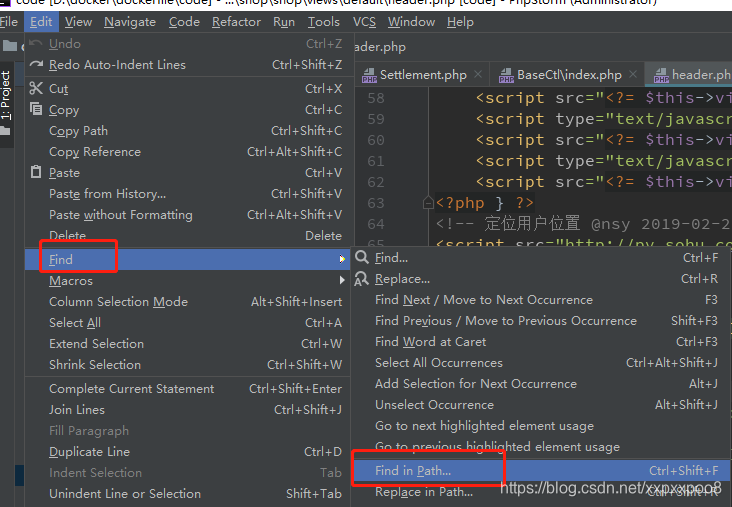The height and width of the screenshot is (507, 732).
Task: Click the <?php } ?> code on line 63
Action: tap(485, 203)
